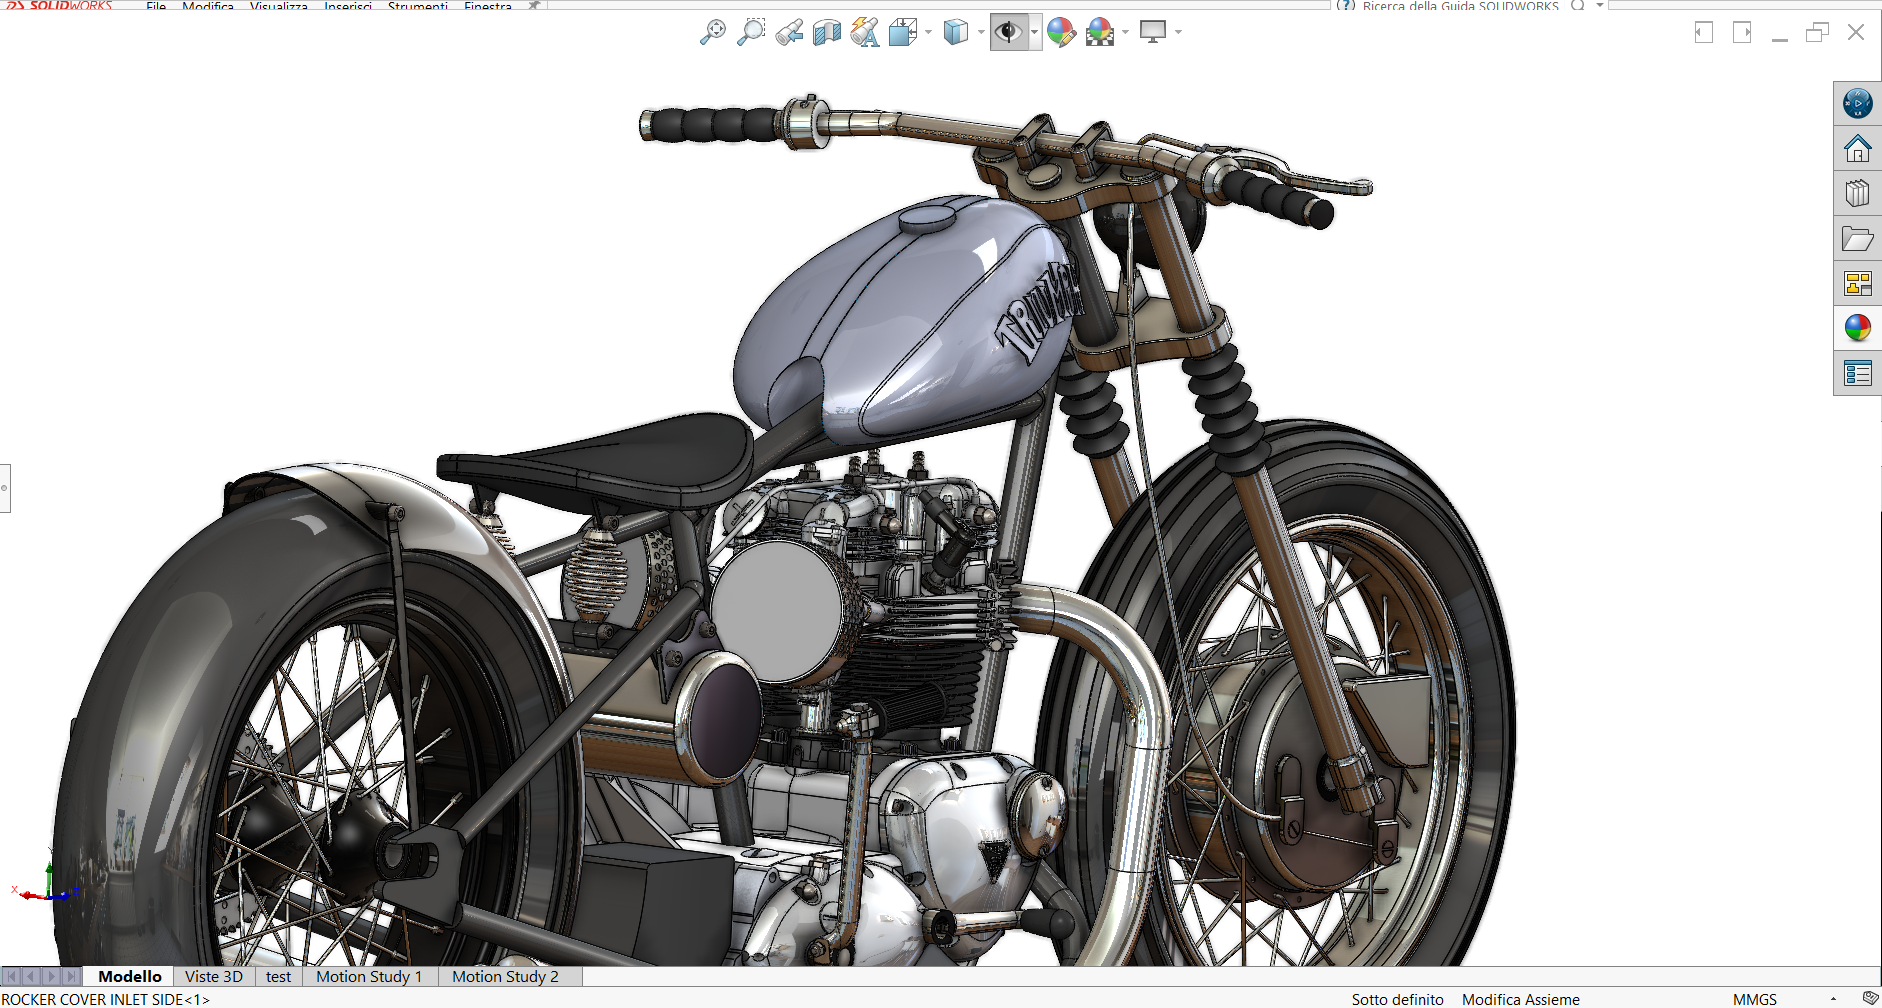
Task: Step to the next tab arrow
Action: [x=51, y=977]
